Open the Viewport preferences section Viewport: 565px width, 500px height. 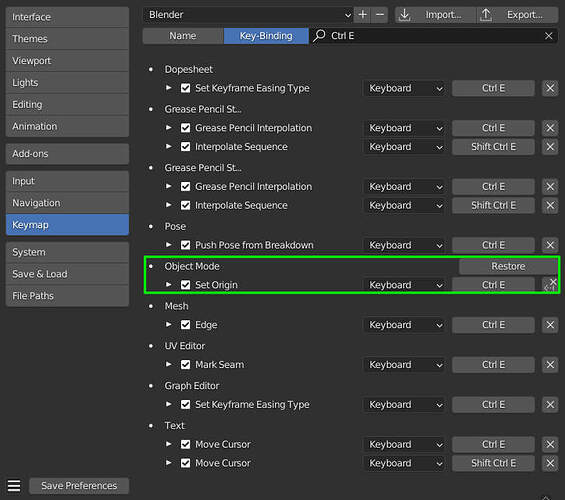tap(67, 61)
